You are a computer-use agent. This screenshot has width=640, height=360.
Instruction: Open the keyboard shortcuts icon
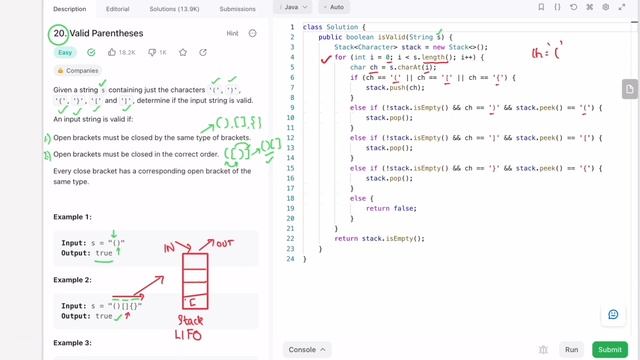[589, 7]
